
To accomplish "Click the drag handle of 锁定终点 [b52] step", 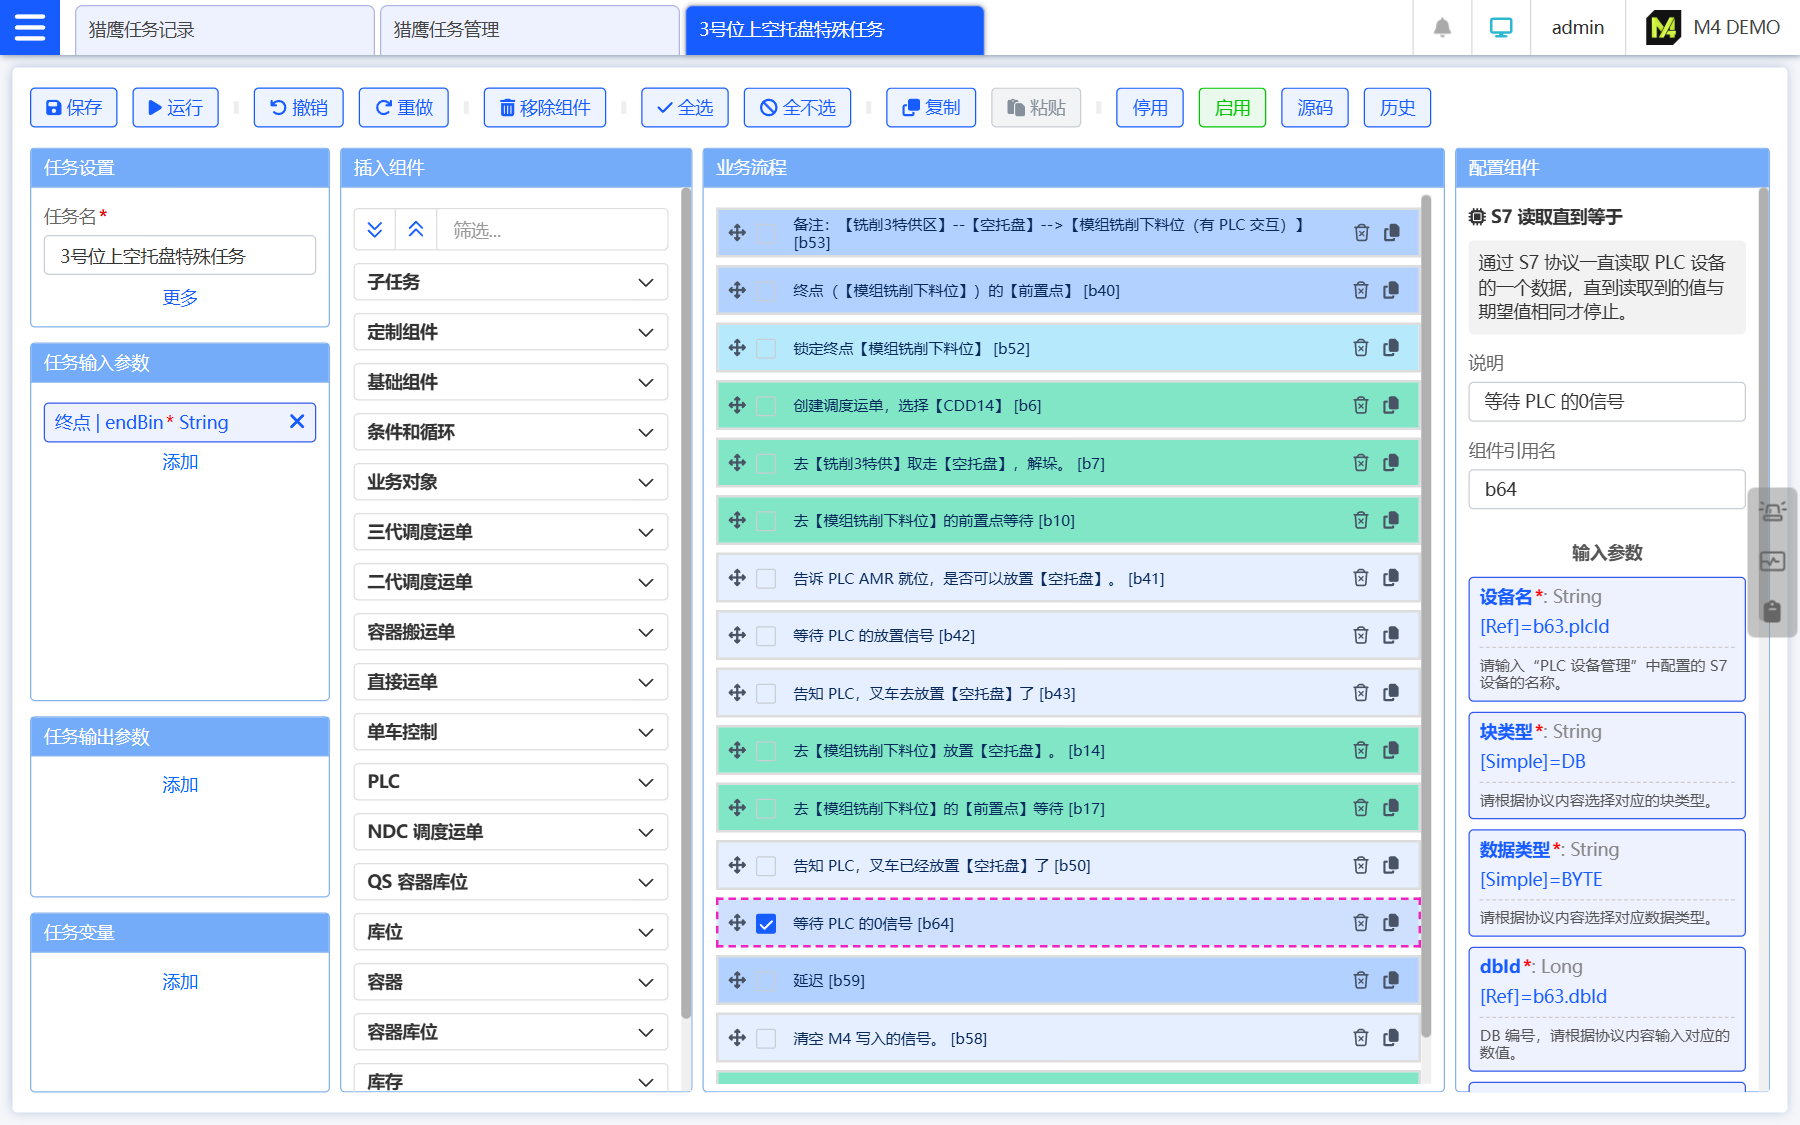I will 737,348.
